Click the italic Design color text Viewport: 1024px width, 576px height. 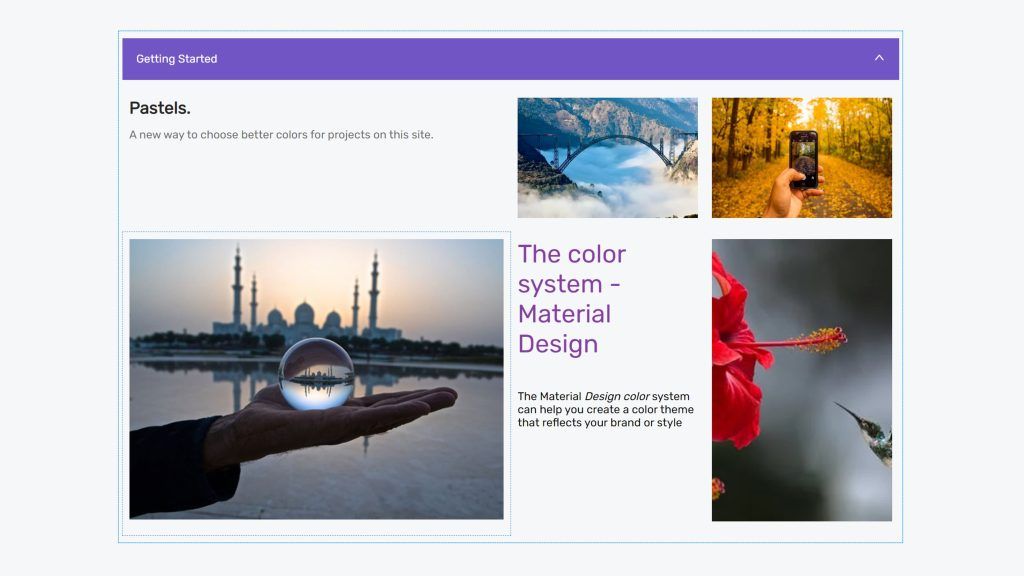616,396
